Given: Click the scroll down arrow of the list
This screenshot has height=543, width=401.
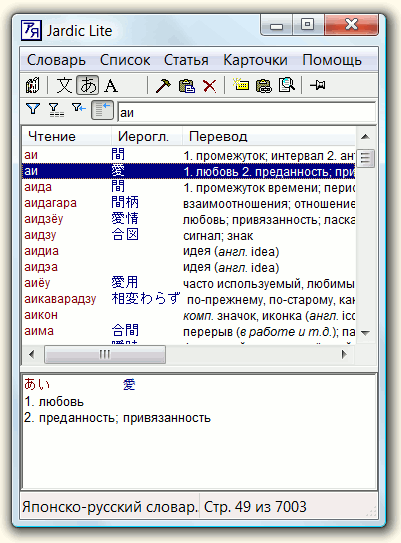Looking at the screenshot, I should tap(365, 333).
